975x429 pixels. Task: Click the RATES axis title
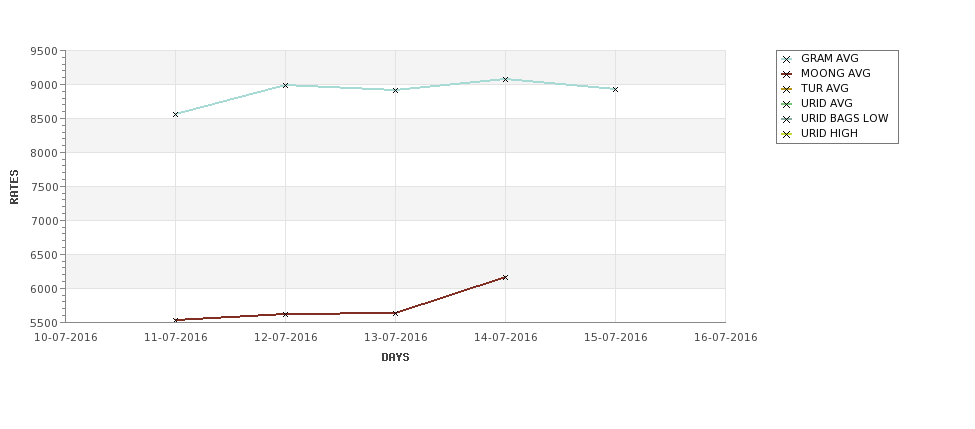click(14, 187)
